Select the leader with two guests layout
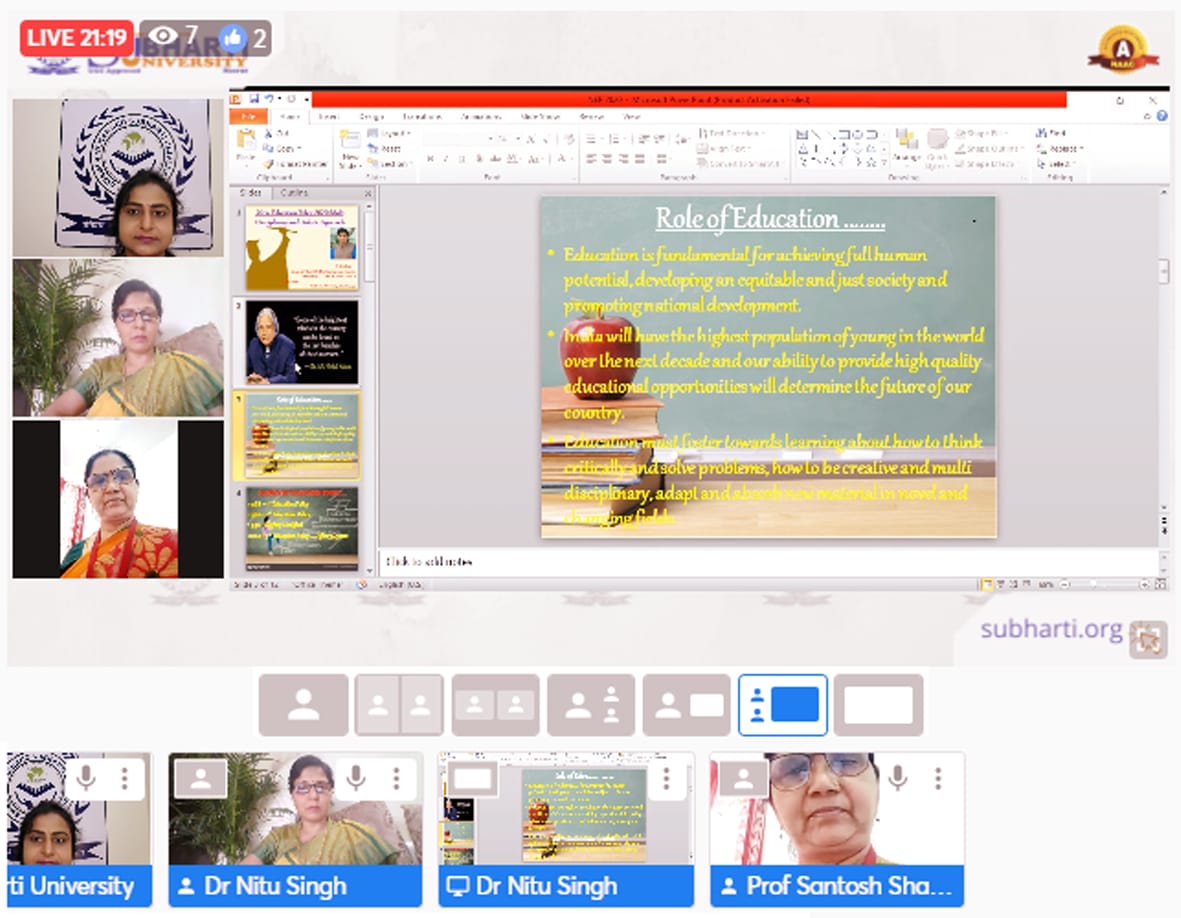The width and height of the screenshot is (1181, 918). click(591, 705)
